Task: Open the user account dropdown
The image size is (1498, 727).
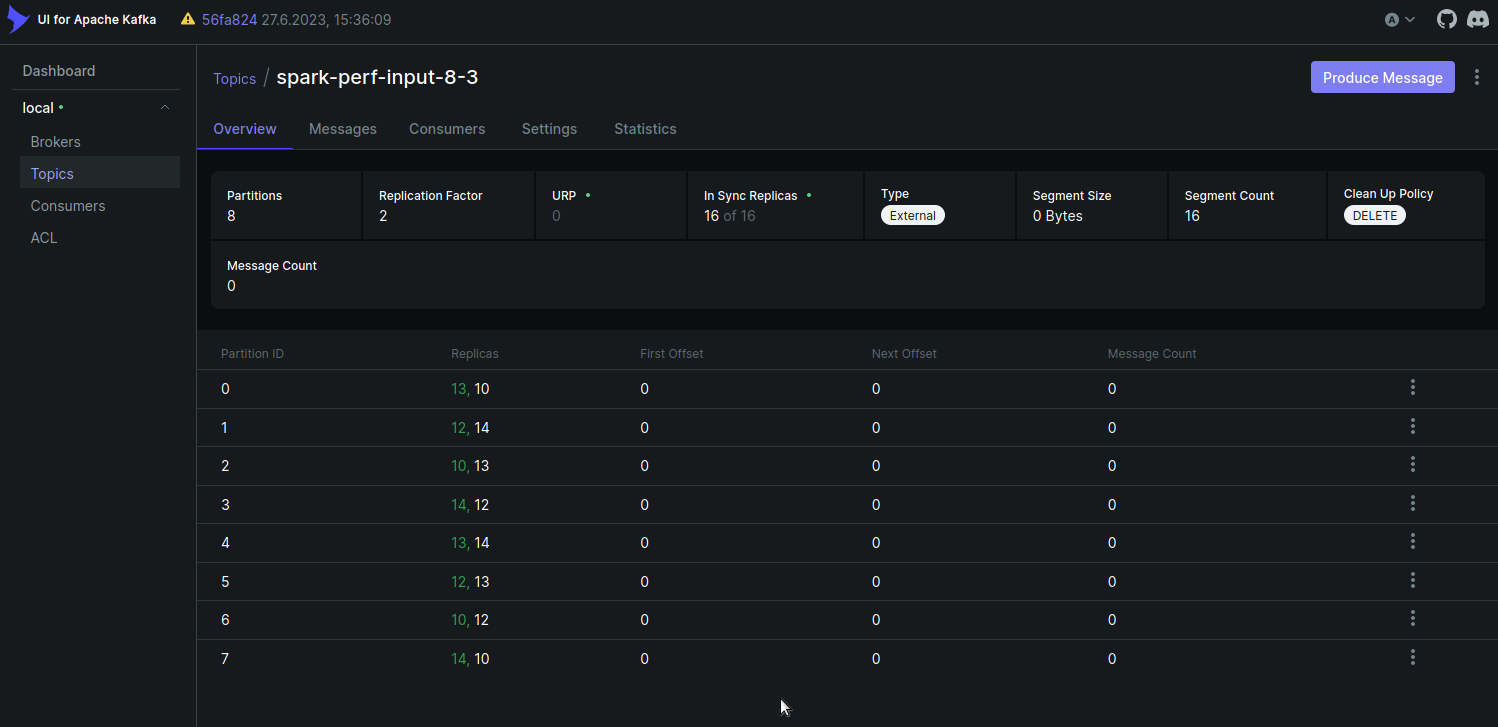Action: pos(1400,19)
